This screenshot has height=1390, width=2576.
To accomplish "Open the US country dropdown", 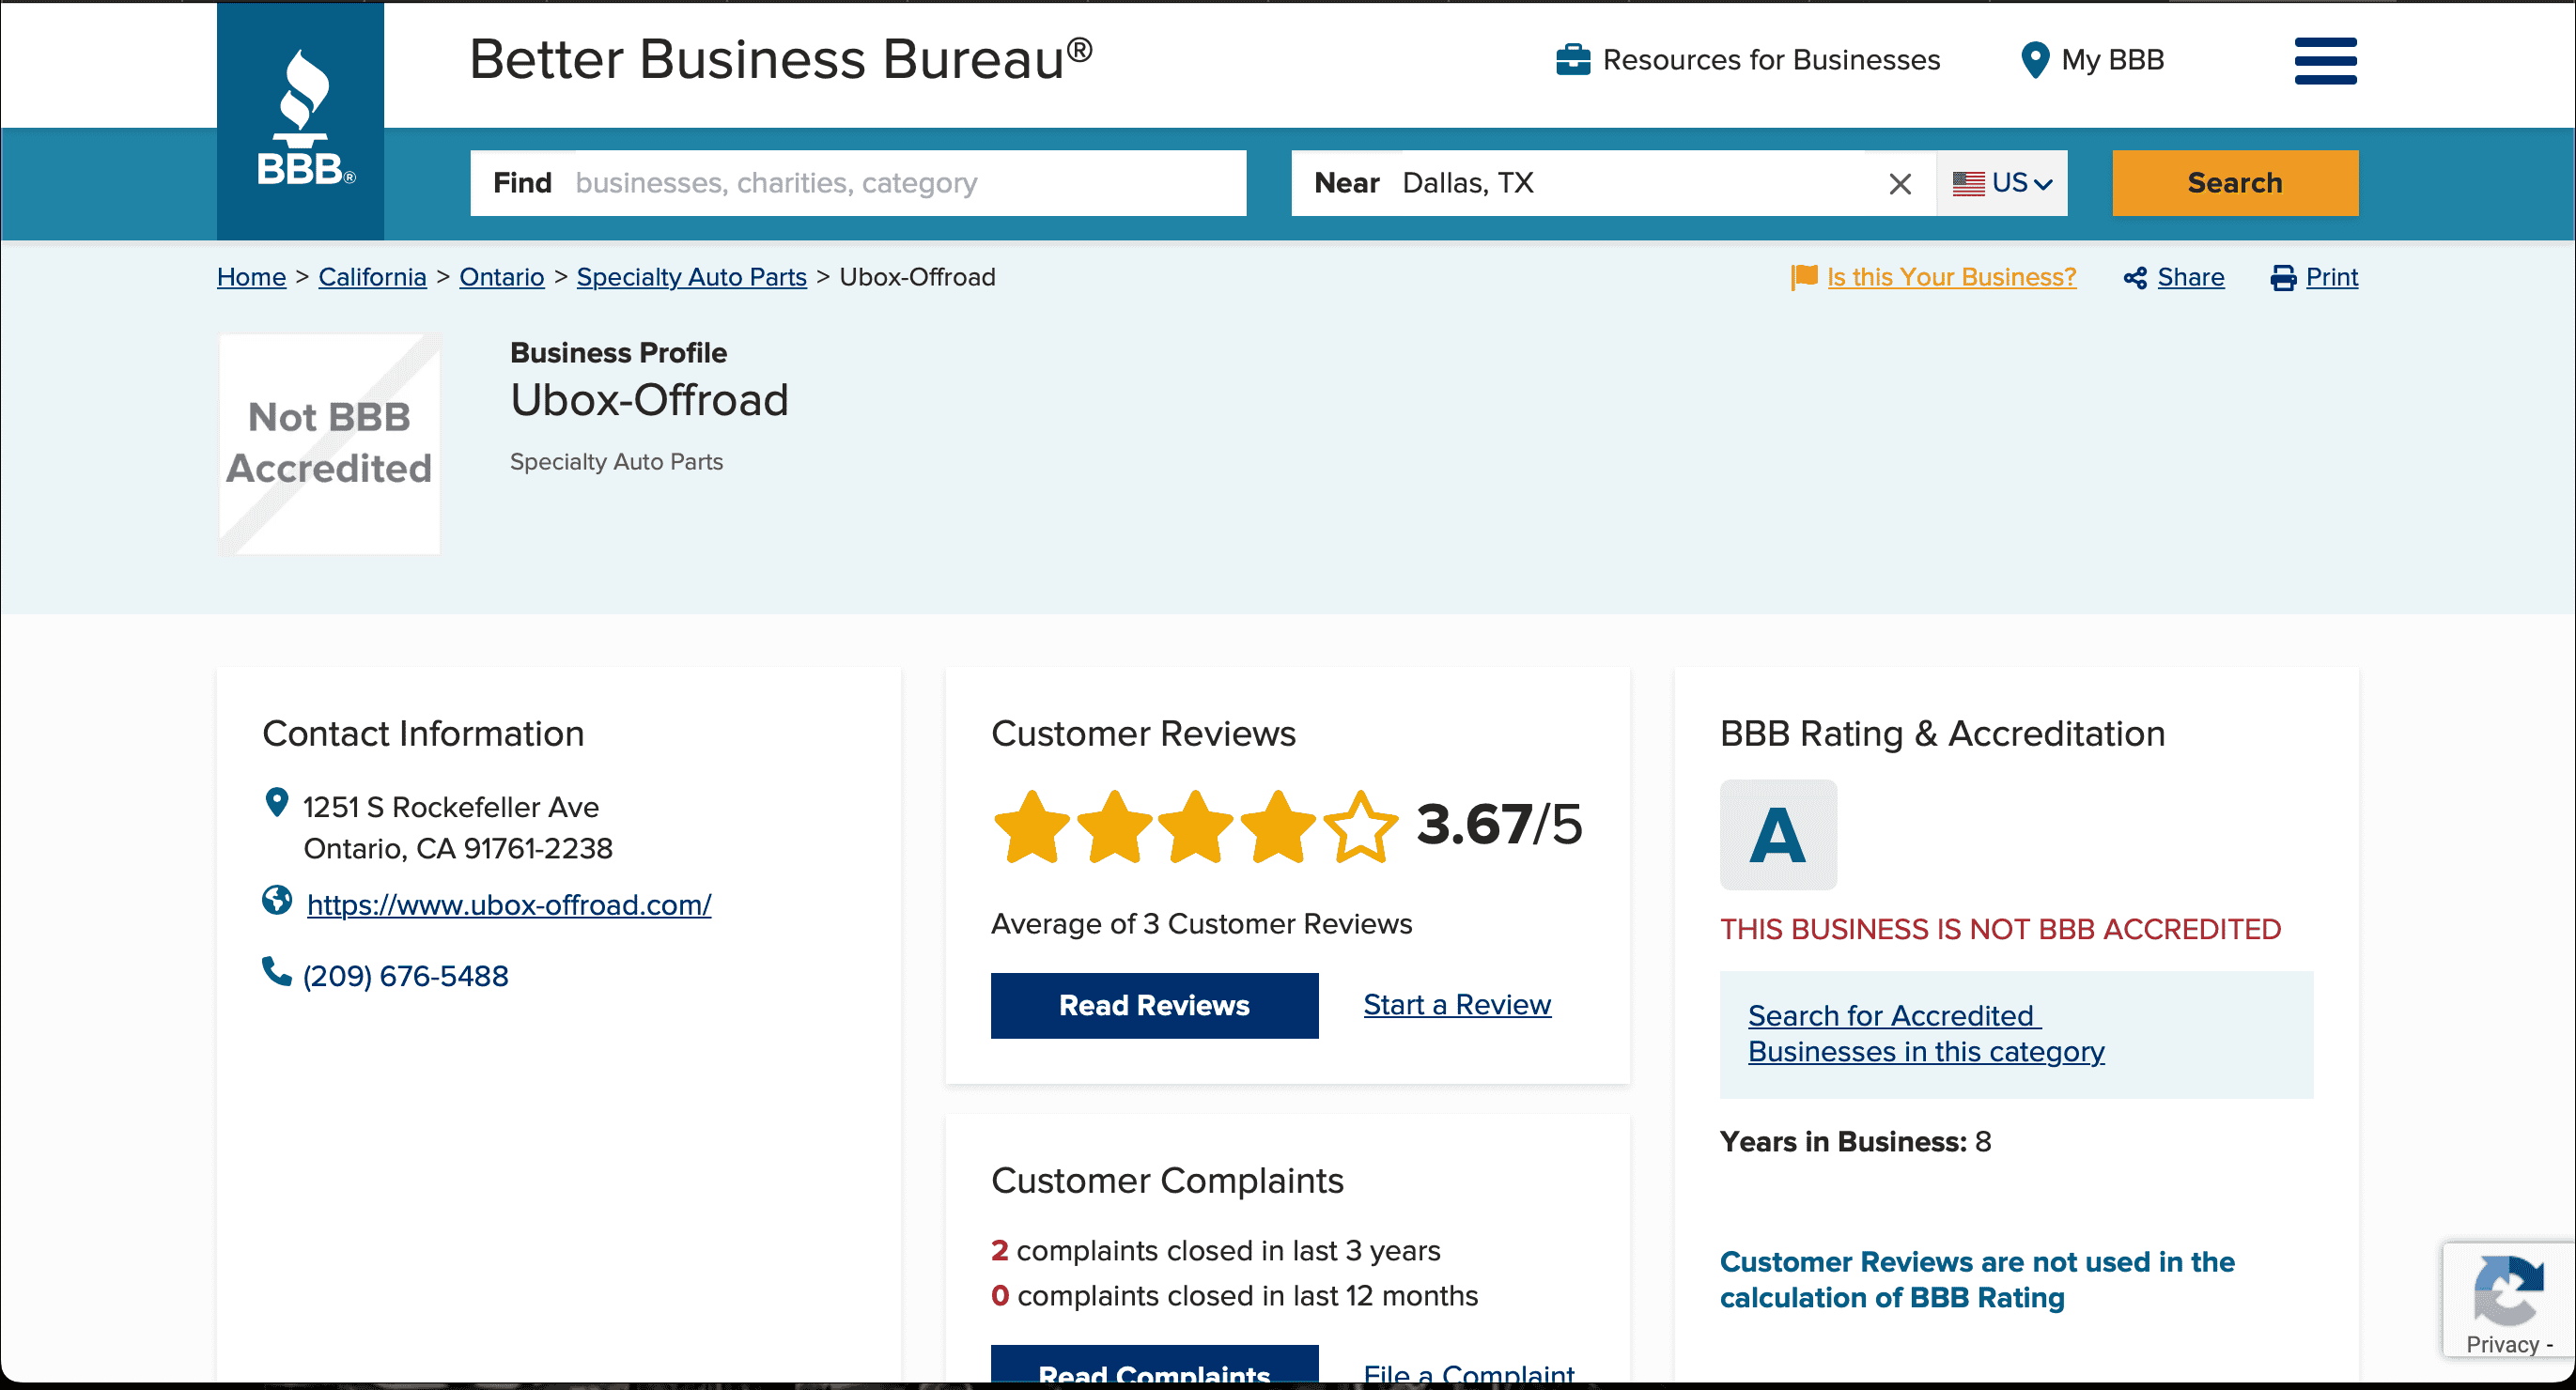I will [x=2002, y=183].
